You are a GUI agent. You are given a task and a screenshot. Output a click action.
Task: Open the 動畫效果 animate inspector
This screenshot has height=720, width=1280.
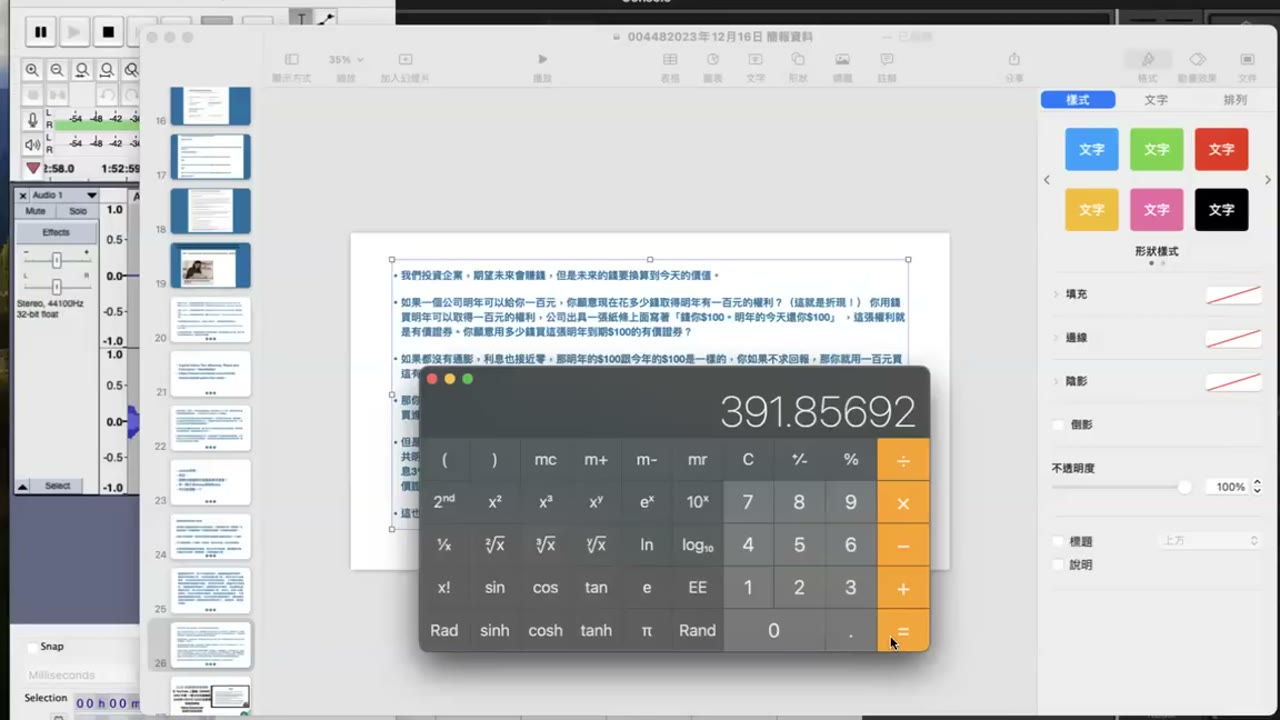[1197, 60]
